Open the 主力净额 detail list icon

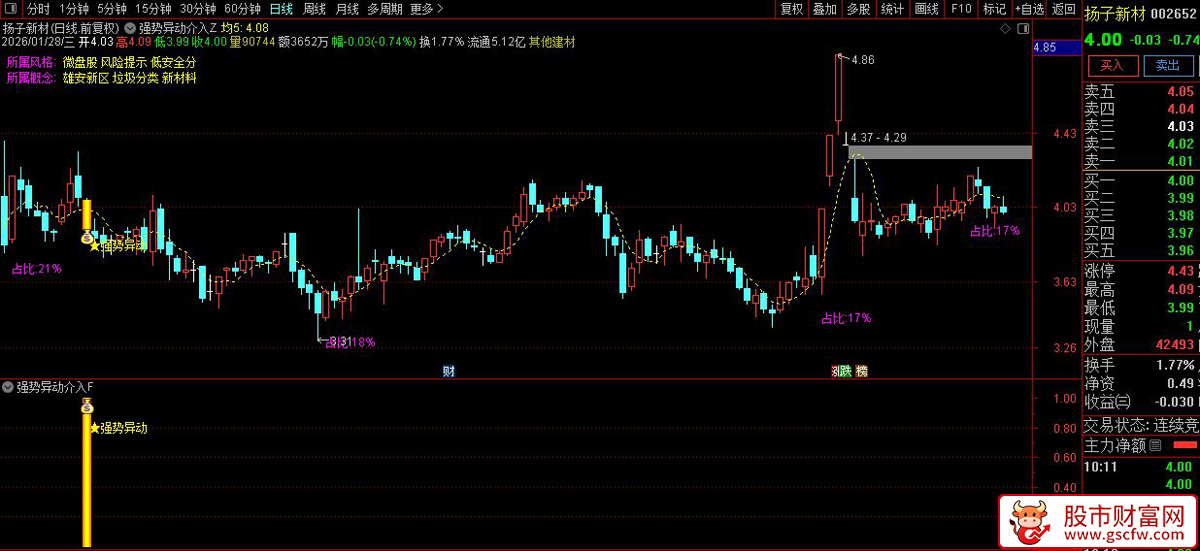(x=1156, y=445)
